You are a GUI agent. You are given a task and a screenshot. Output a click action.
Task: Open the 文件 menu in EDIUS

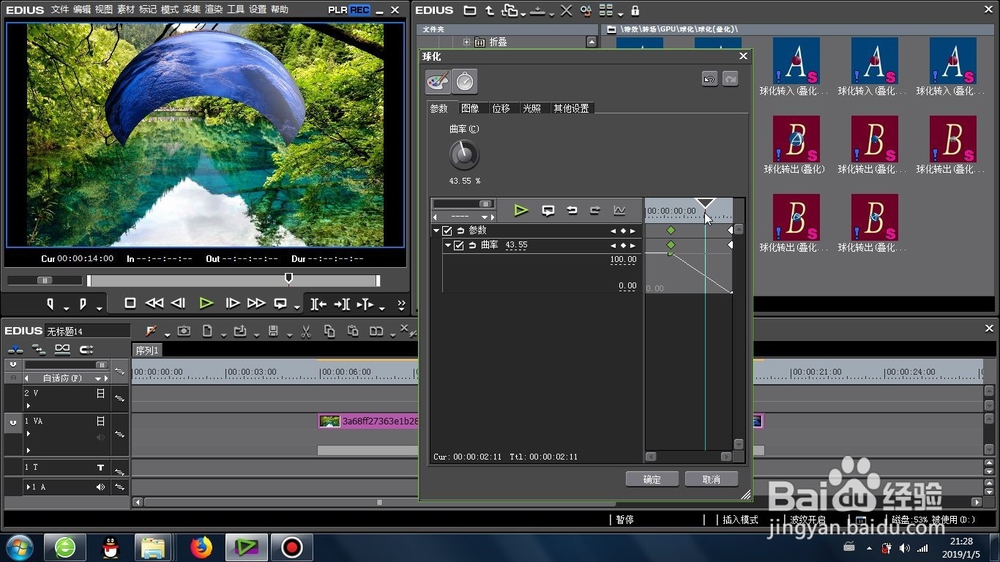(x=59, y=10)
